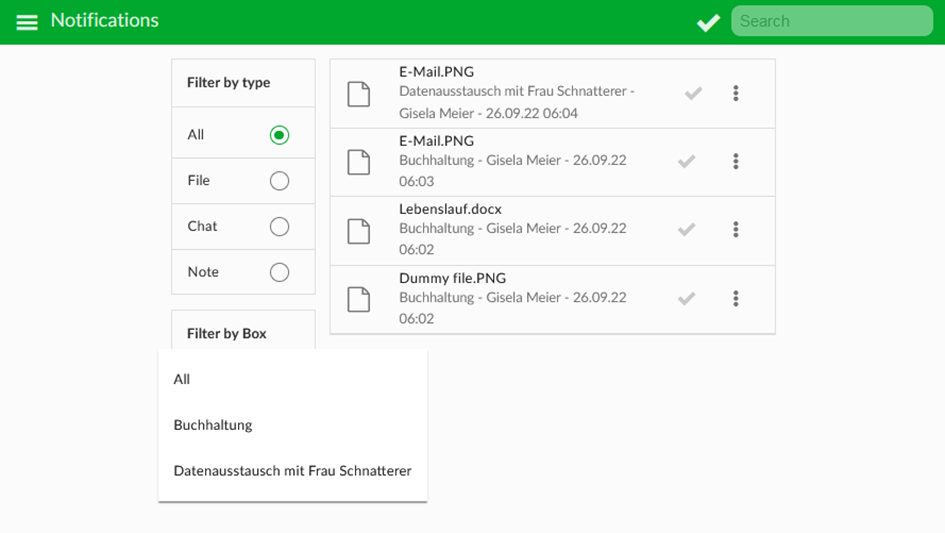Mark all notifications read via header checkmark
This screenshot has height=533, width=945.
tap(708, 22)
